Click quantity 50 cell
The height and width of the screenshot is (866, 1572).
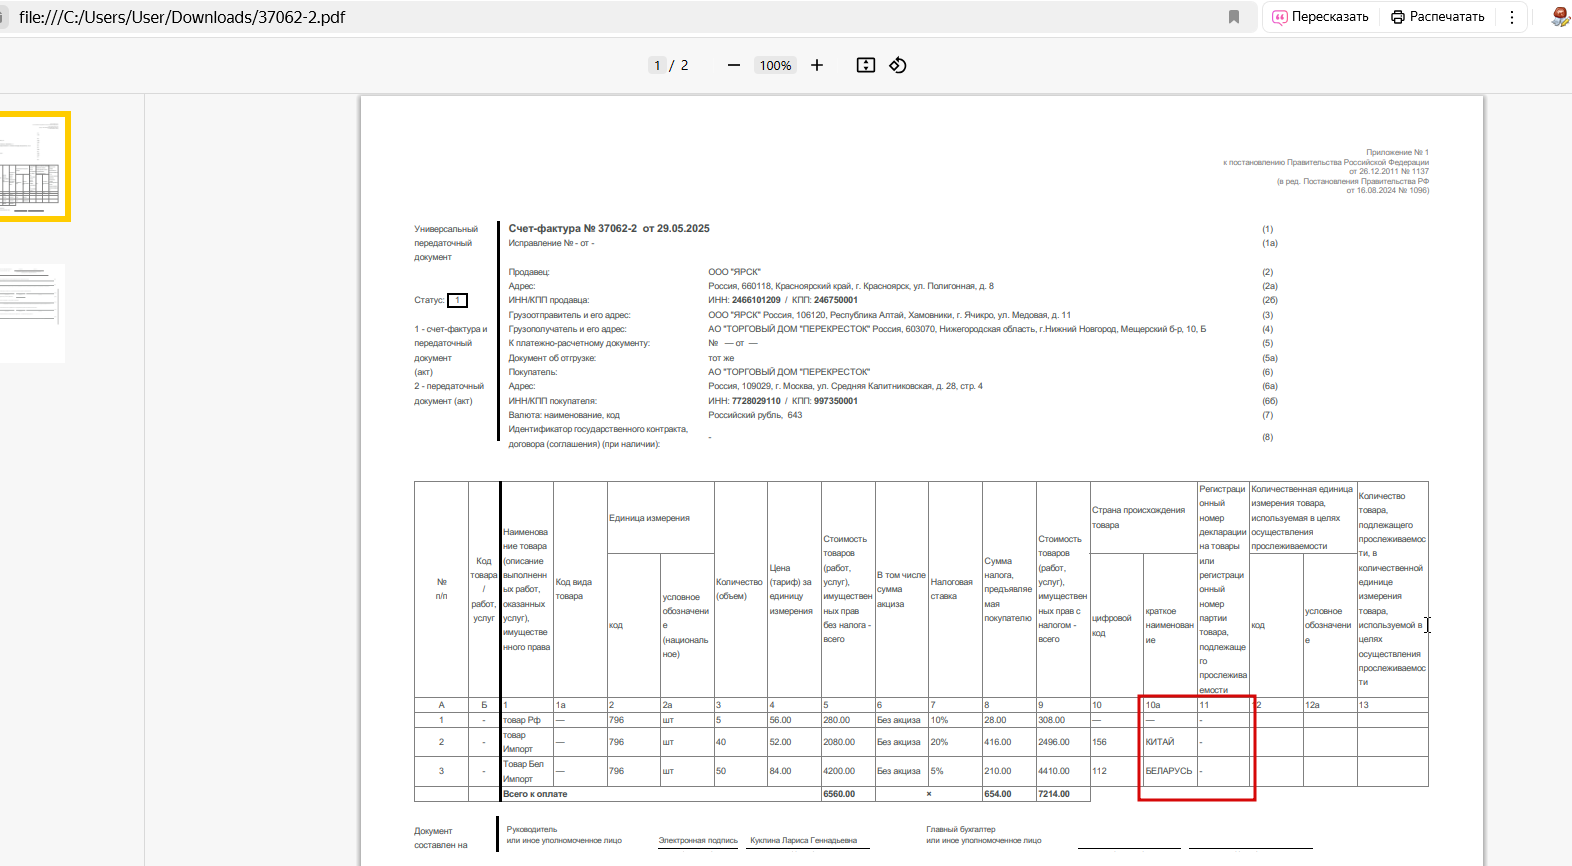(x=740, y=771)
